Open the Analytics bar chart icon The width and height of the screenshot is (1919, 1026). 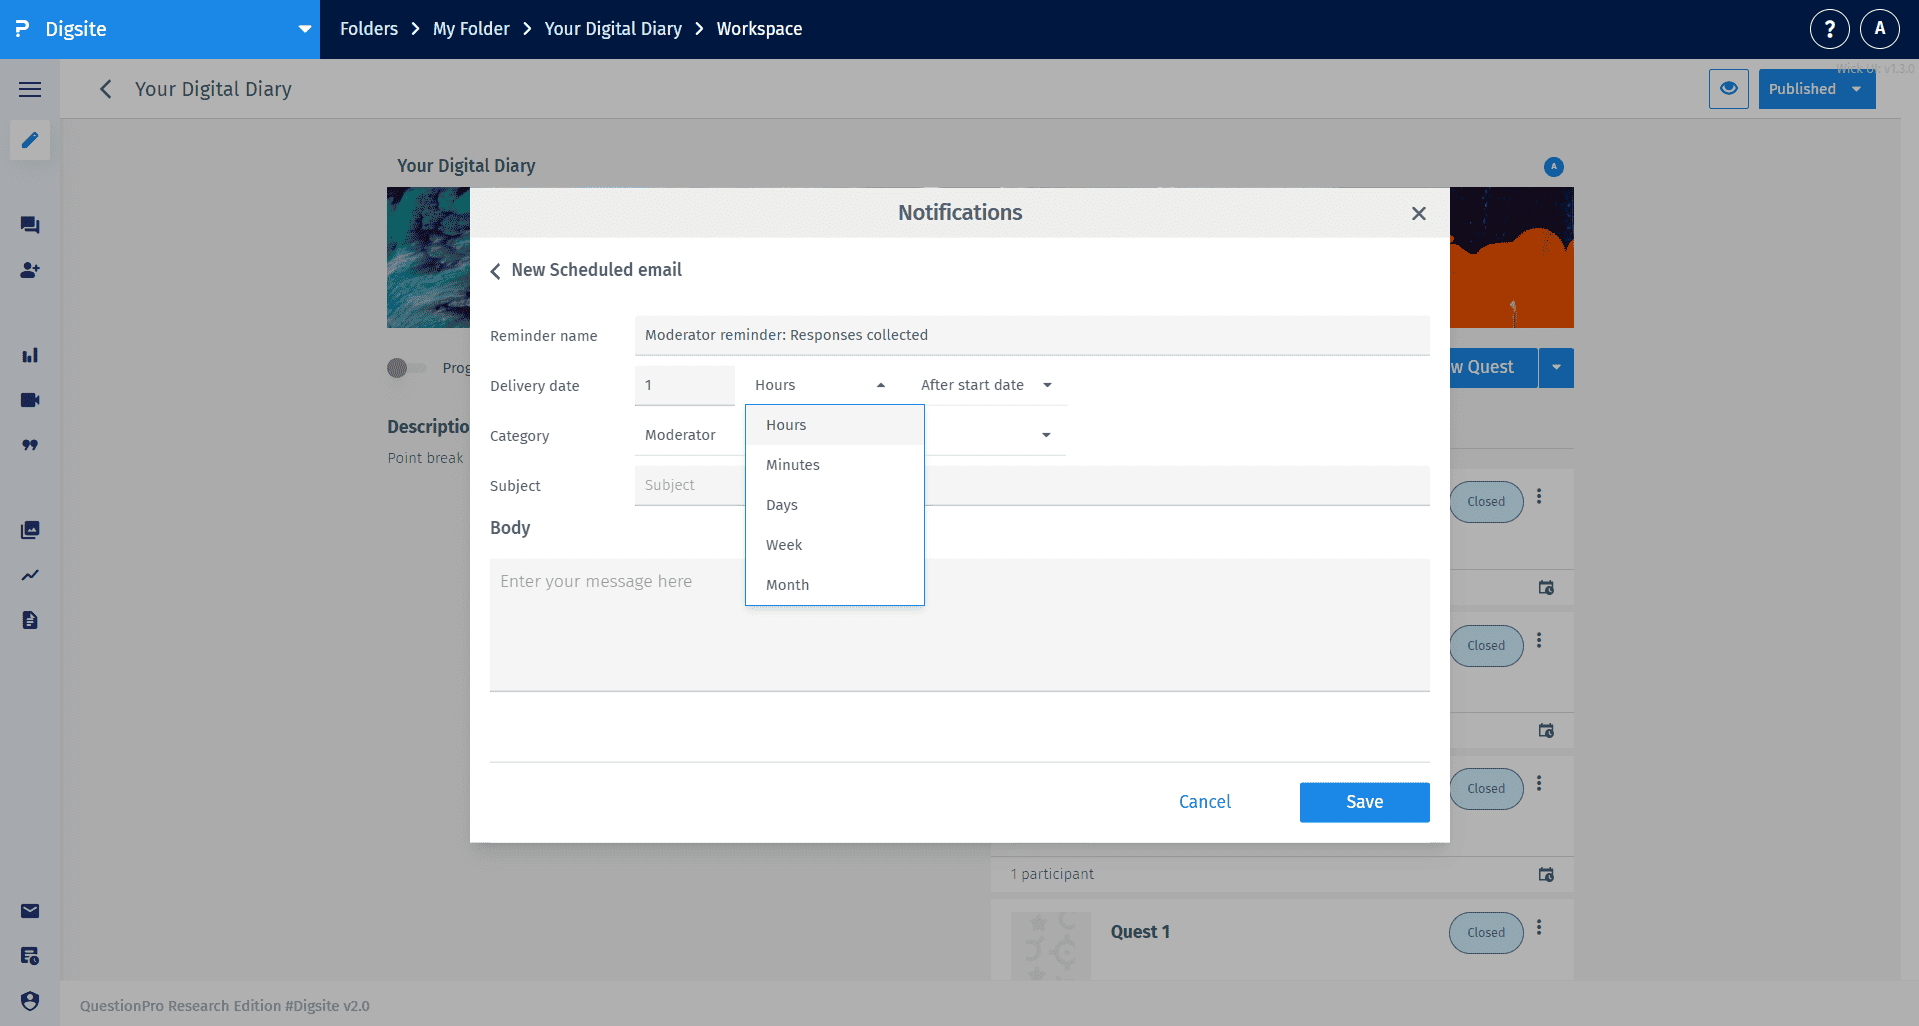pos(29,355)
